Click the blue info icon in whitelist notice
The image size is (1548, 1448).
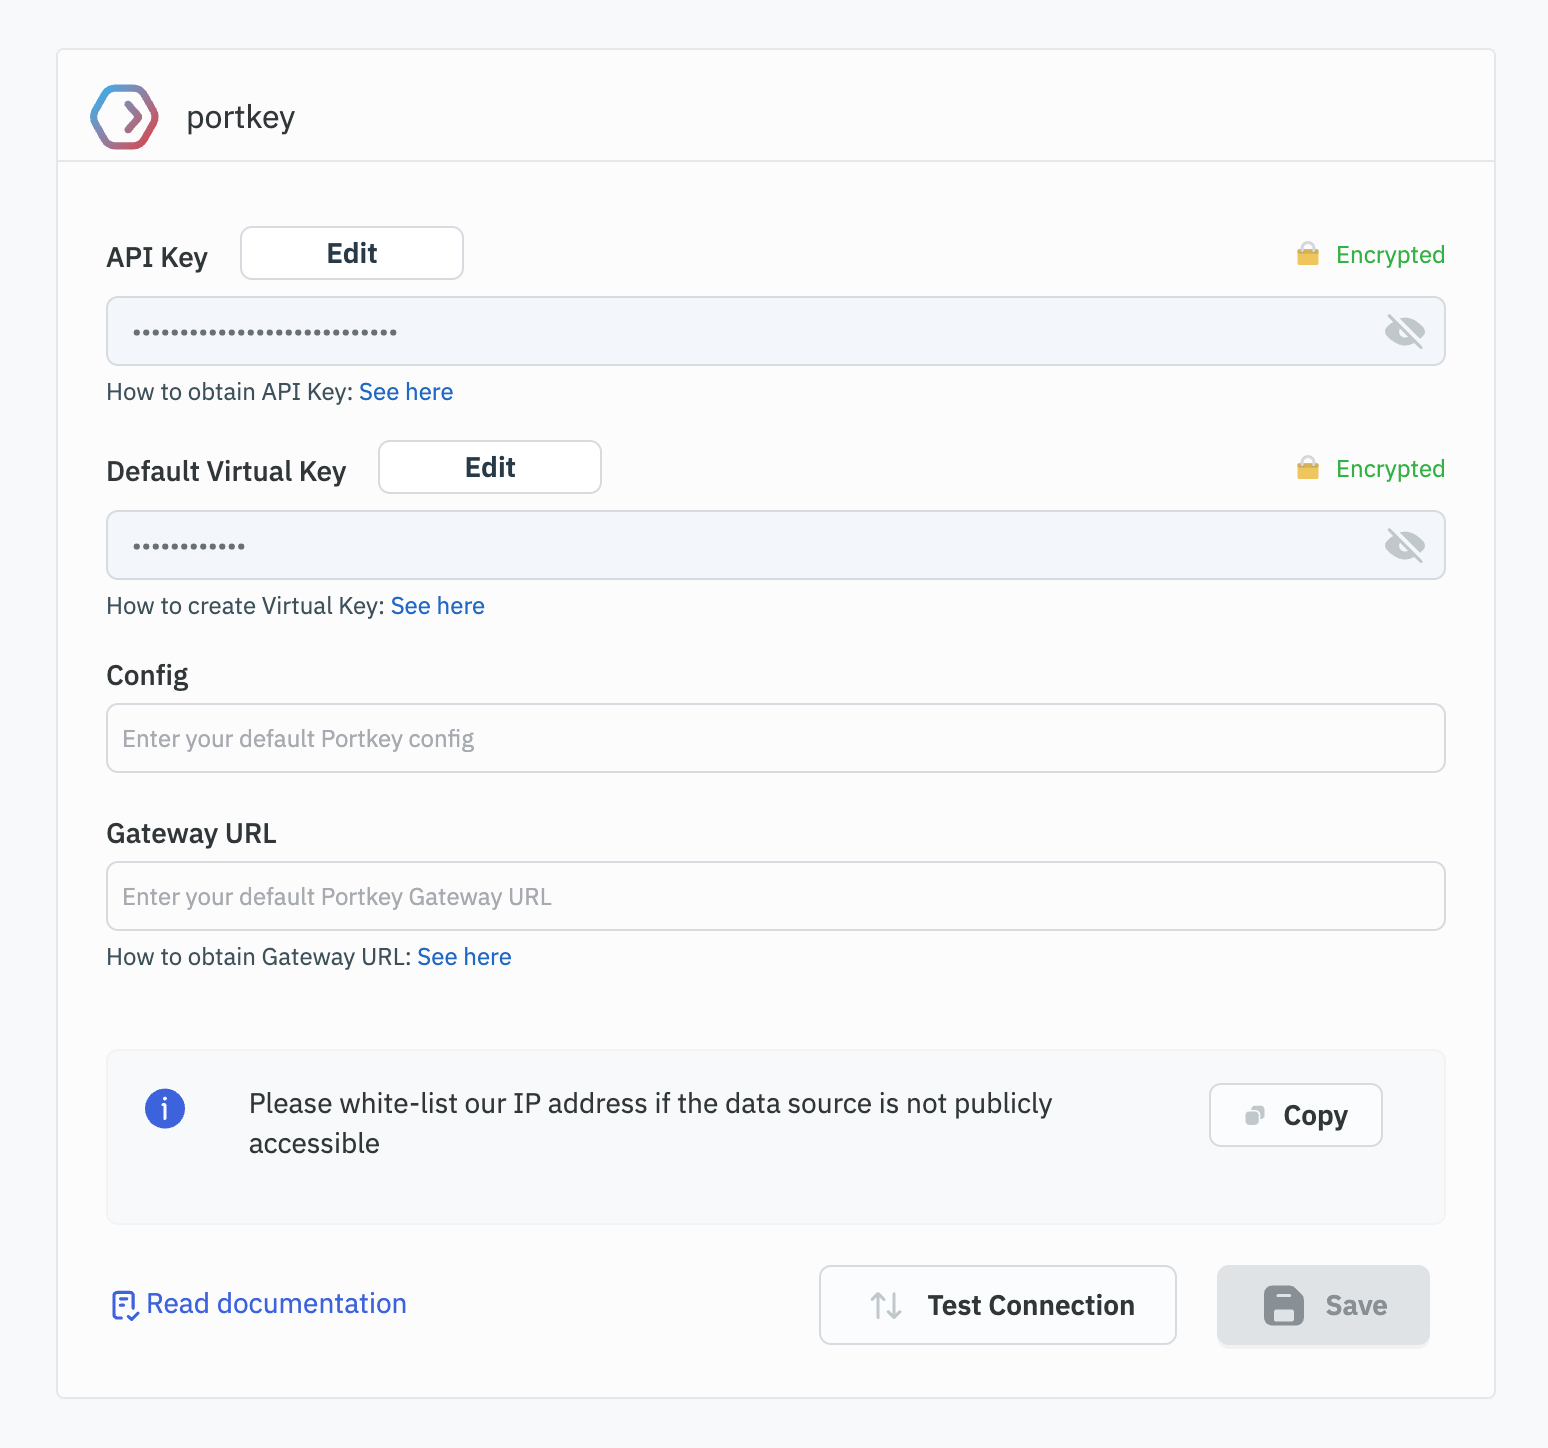click(x=165, y=1108)
